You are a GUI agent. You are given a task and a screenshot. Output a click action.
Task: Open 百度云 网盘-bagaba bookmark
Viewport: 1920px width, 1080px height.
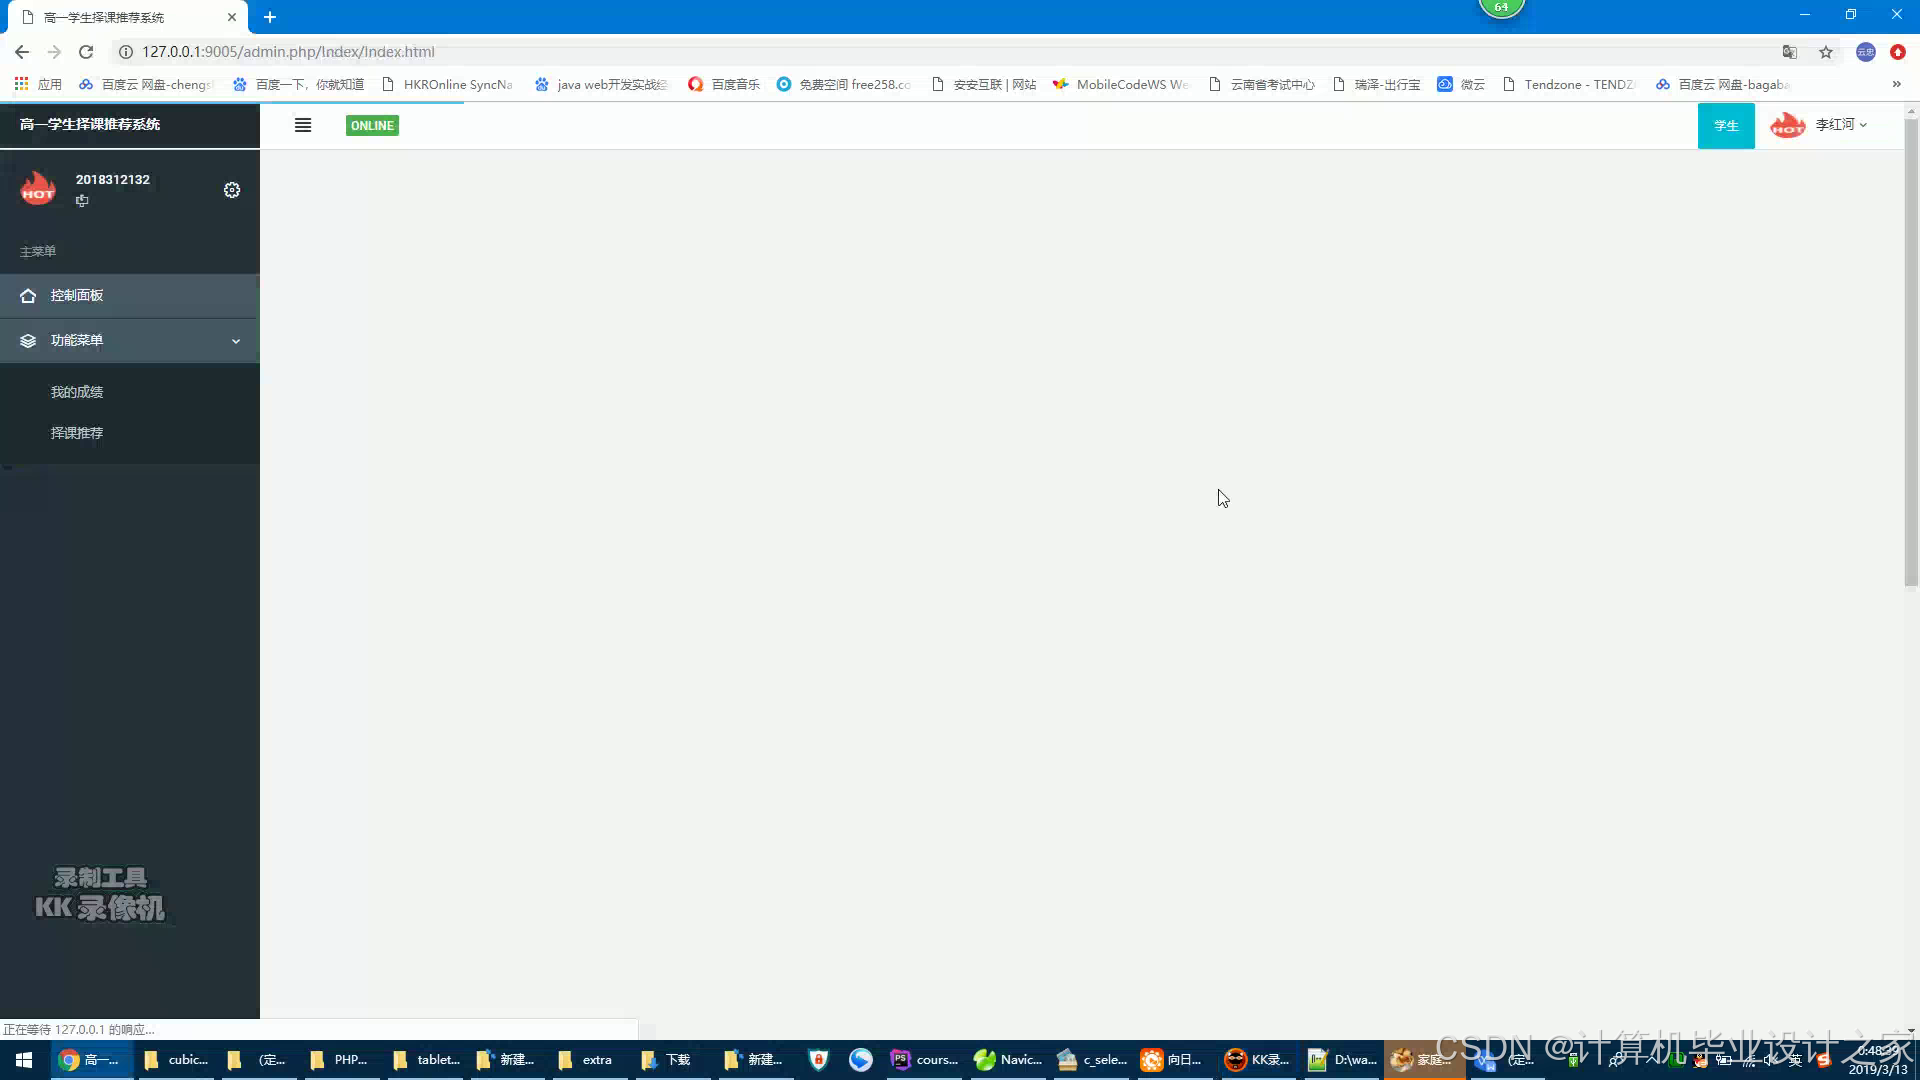1723,84
